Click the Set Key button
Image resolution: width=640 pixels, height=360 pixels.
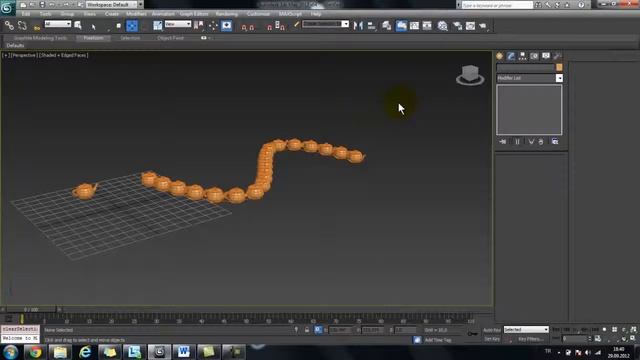491,339
